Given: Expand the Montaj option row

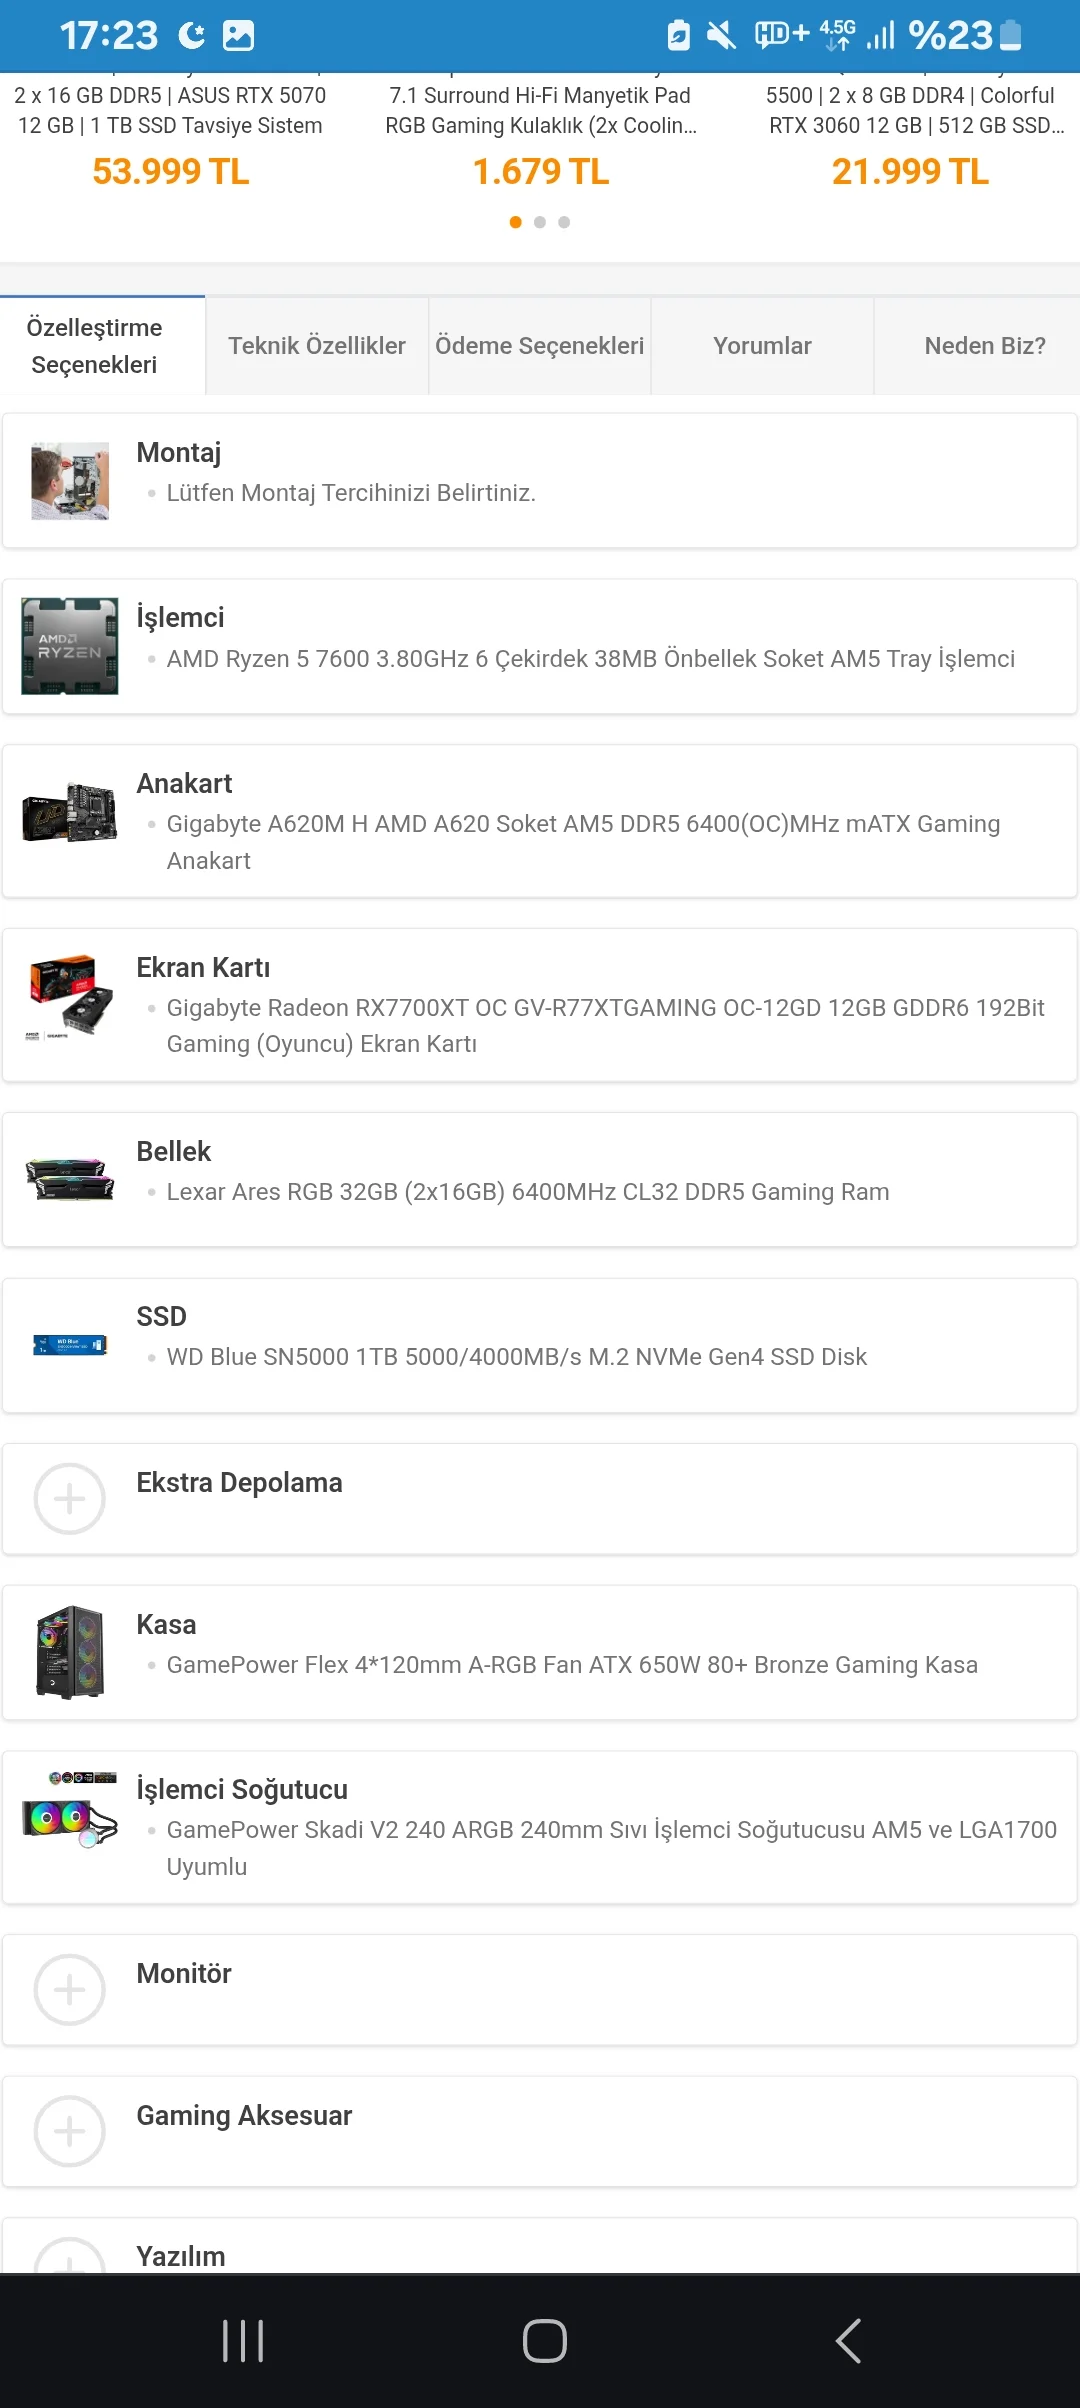Looking at the screenshot, I should click(540, 481).
